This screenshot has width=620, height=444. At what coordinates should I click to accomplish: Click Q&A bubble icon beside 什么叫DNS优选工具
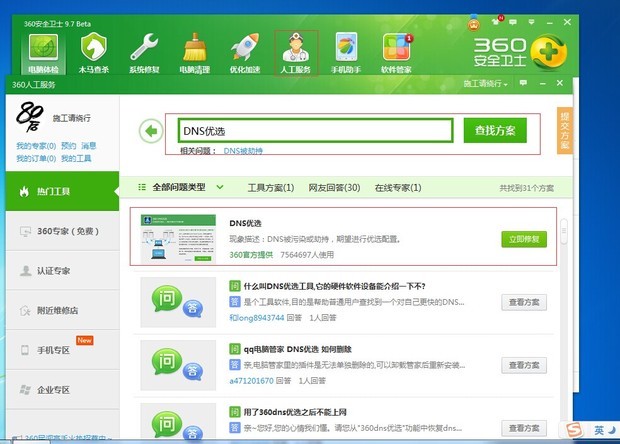[x=178, y=302]
